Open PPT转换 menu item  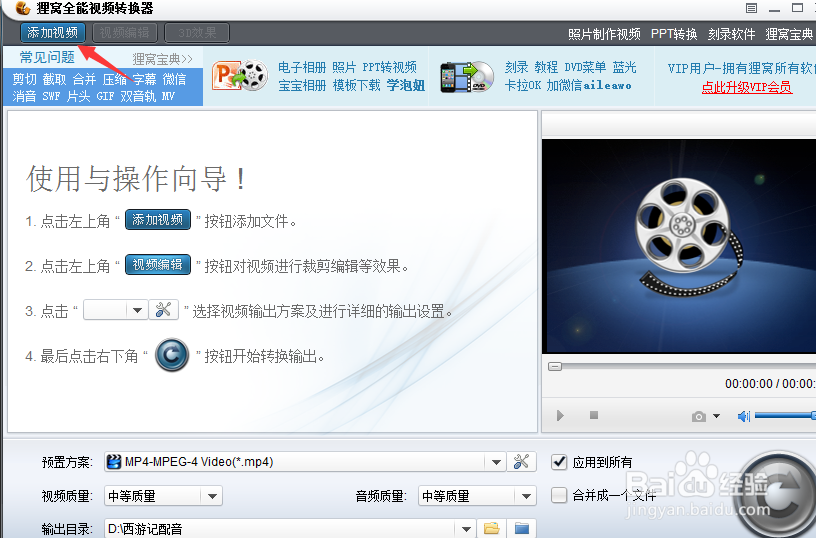(x=674, y=34)
